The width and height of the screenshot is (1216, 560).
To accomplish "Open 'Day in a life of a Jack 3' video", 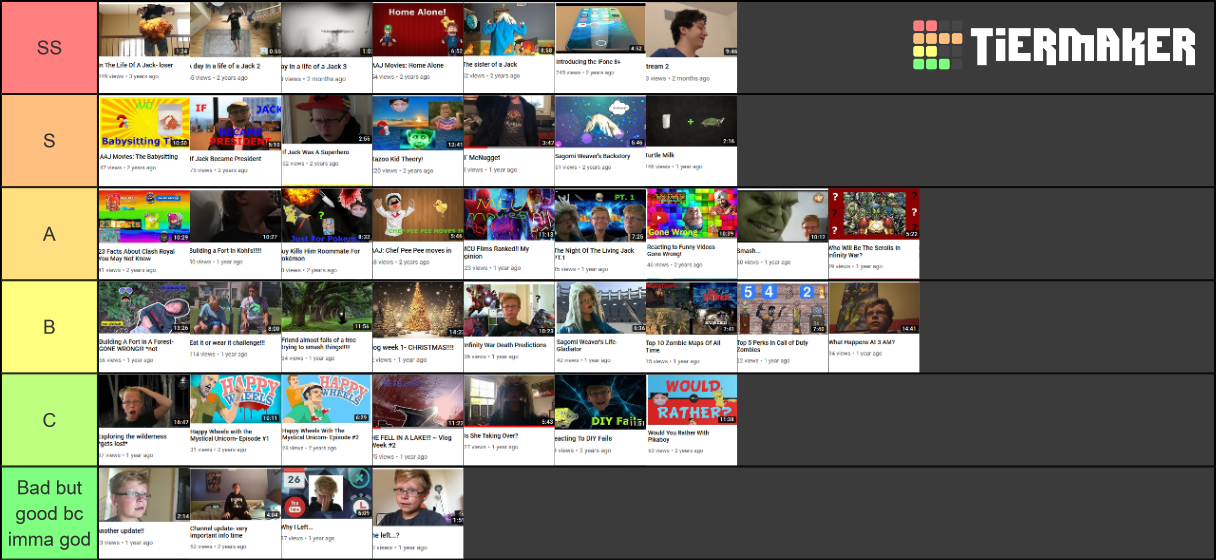I will point(327,47).
